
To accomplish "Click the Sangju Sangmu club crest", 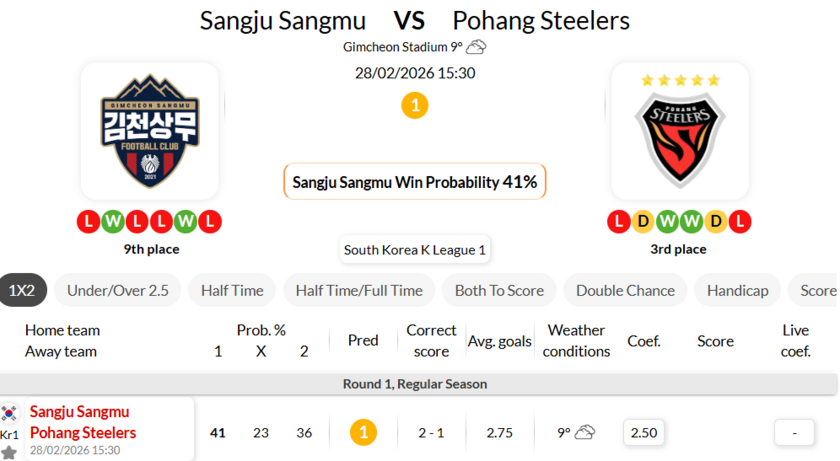I will [149, 131].
